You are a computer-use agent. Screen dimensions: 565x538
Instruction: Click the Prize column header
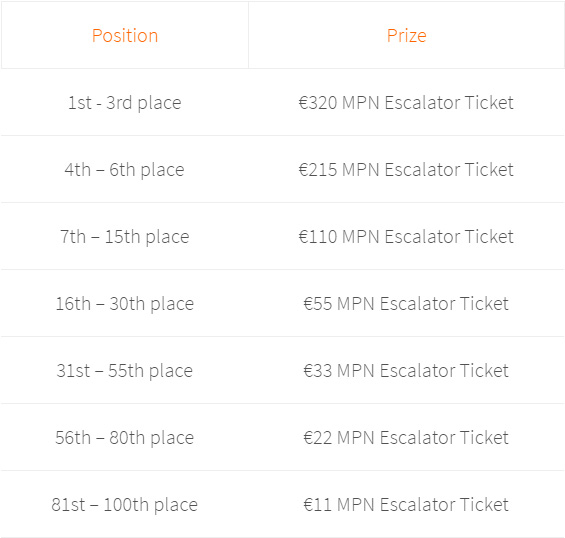tap(406, 35)
